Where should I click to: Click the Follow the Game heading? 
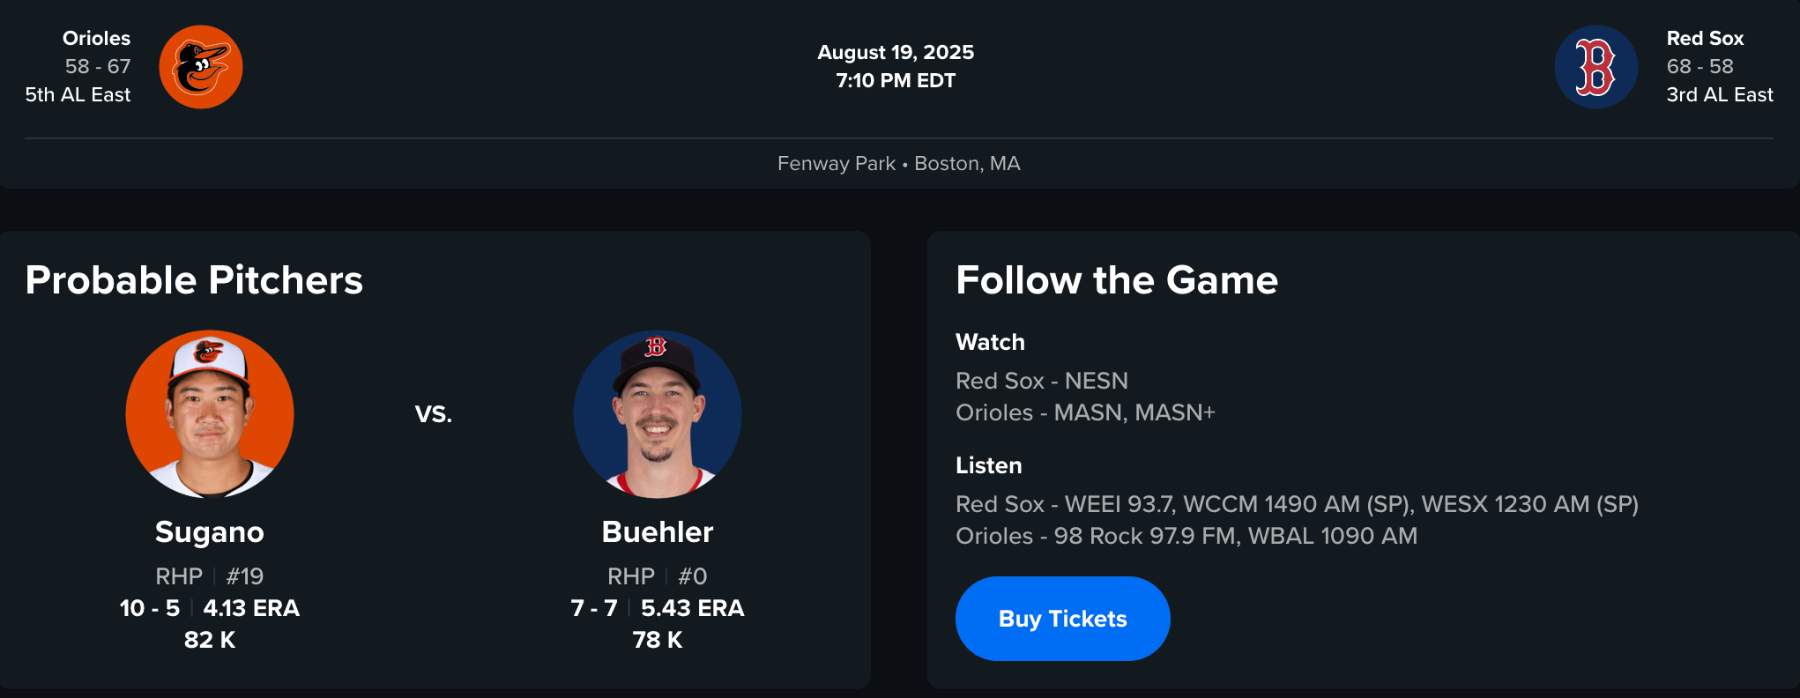(x=1116, y=280)
